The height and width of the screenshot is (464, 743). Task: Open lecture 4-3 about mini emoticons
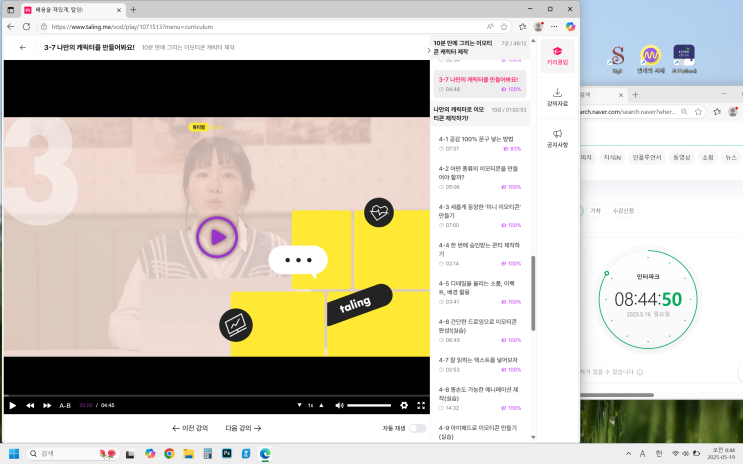click(480, 216)
